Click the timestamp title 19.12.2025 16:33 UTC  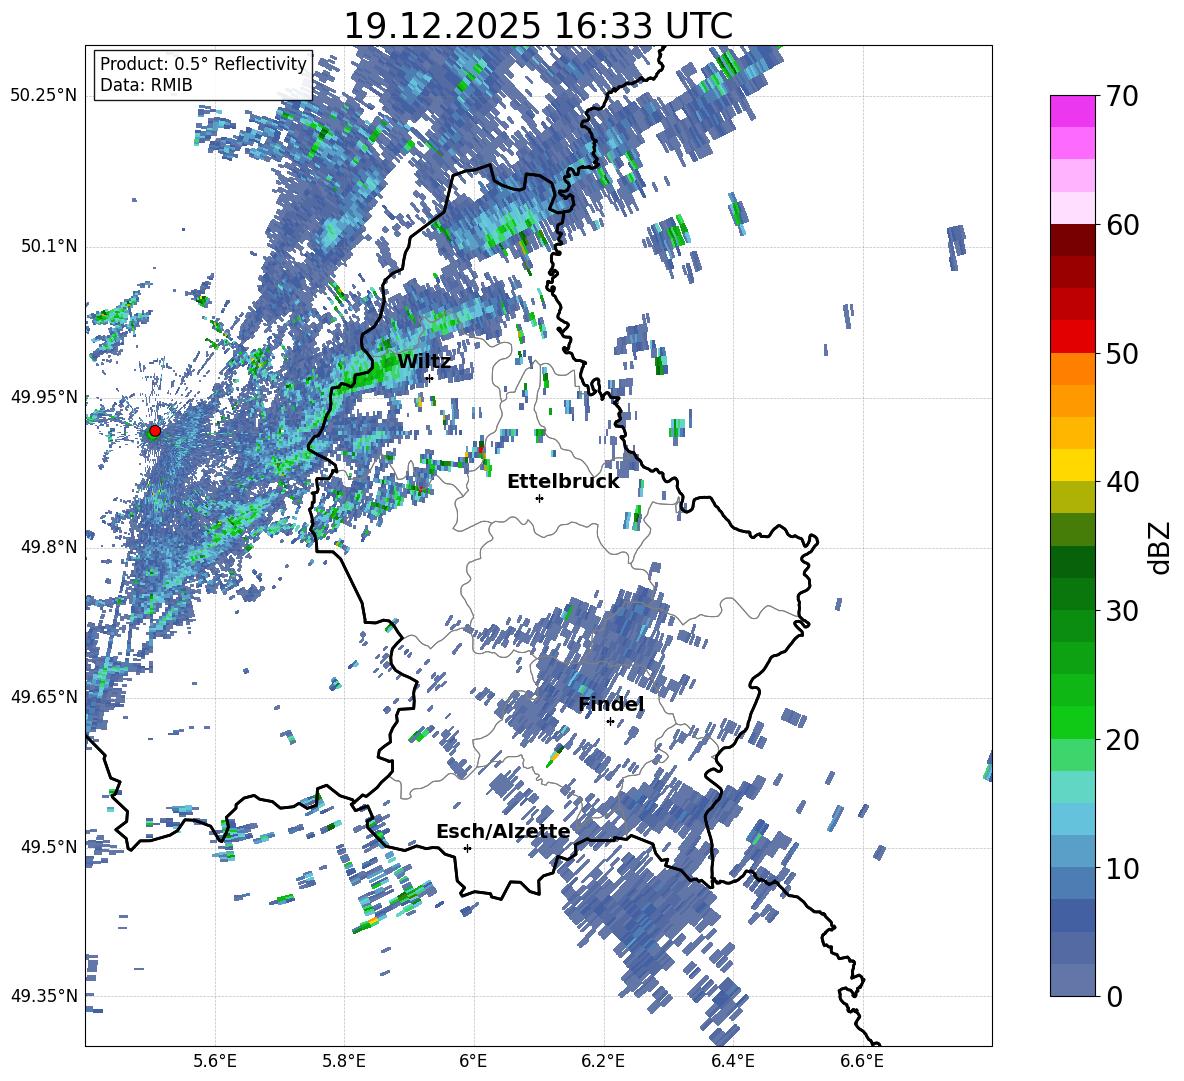pos(538,26)
